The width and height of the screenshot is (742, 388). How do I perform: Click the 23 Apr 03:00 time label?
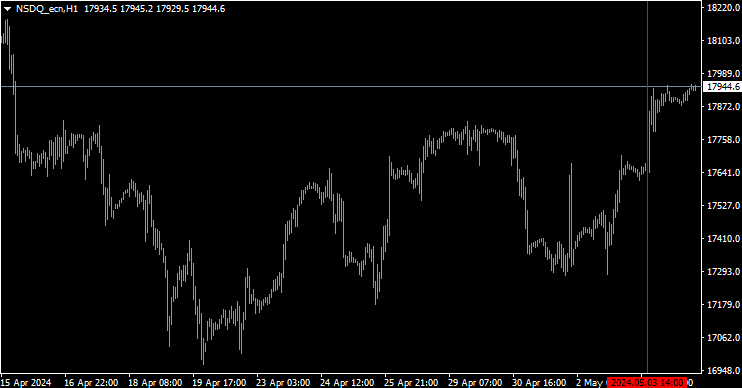pyautogui.click(x=283, y=382)
